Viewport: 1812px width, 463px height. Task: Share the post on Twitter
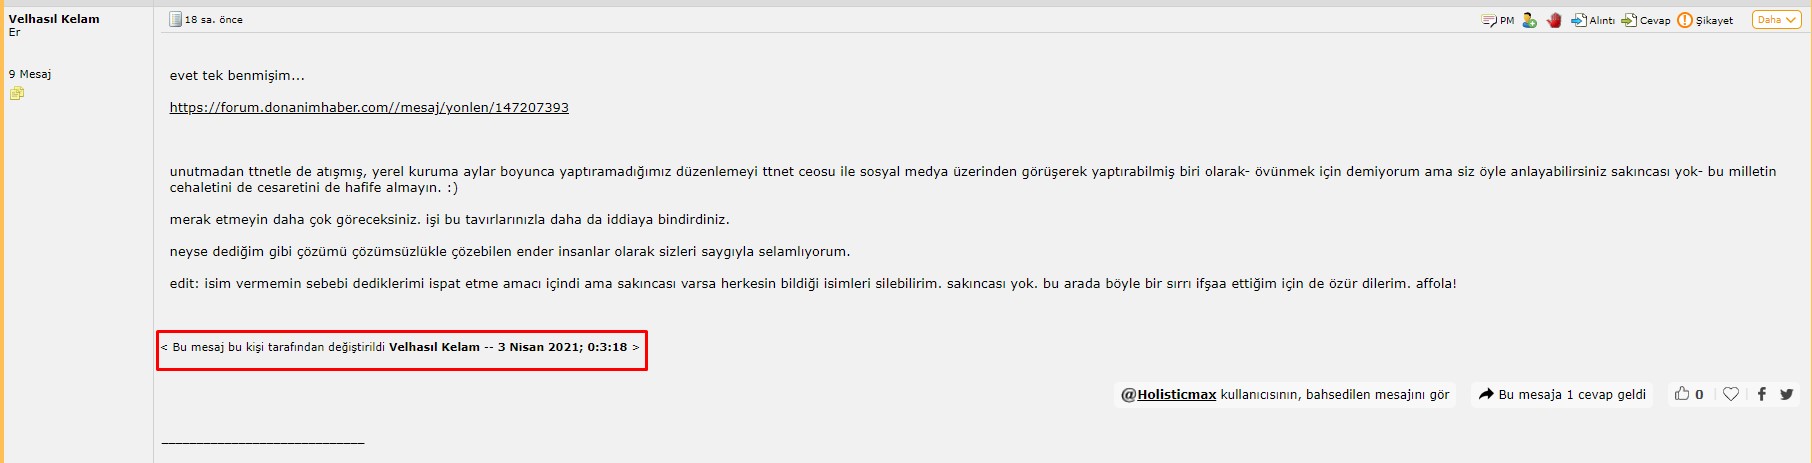click(x=1787, y=394)
